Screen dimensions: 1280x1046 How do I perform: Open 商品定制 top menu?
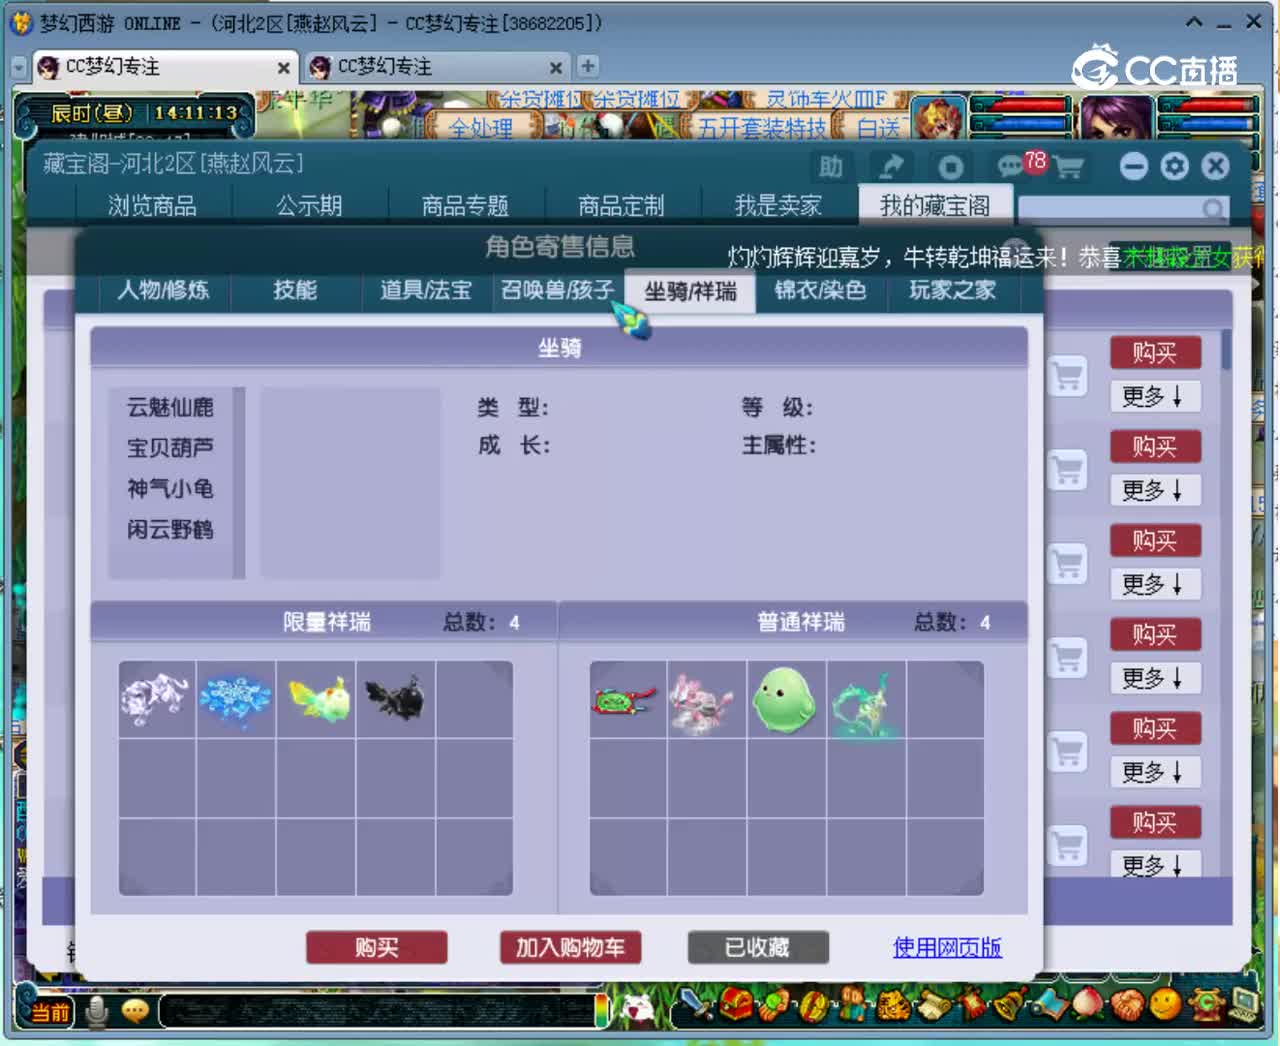(621, 206)
